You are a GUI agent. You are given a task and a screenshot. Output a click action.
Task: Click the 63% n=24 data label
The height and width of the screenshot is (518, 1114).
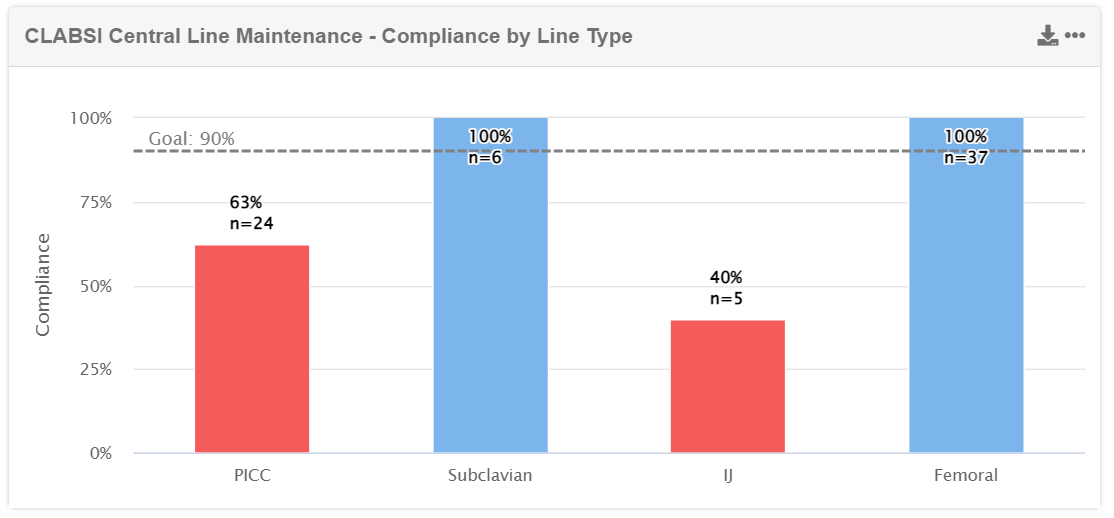click(x=252, y=213)
